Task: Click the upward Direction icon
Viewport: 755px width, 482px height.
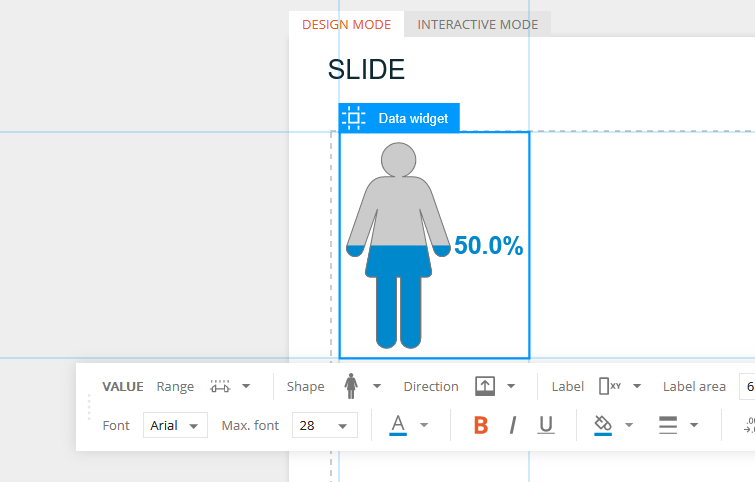Action: coord(485,386)
